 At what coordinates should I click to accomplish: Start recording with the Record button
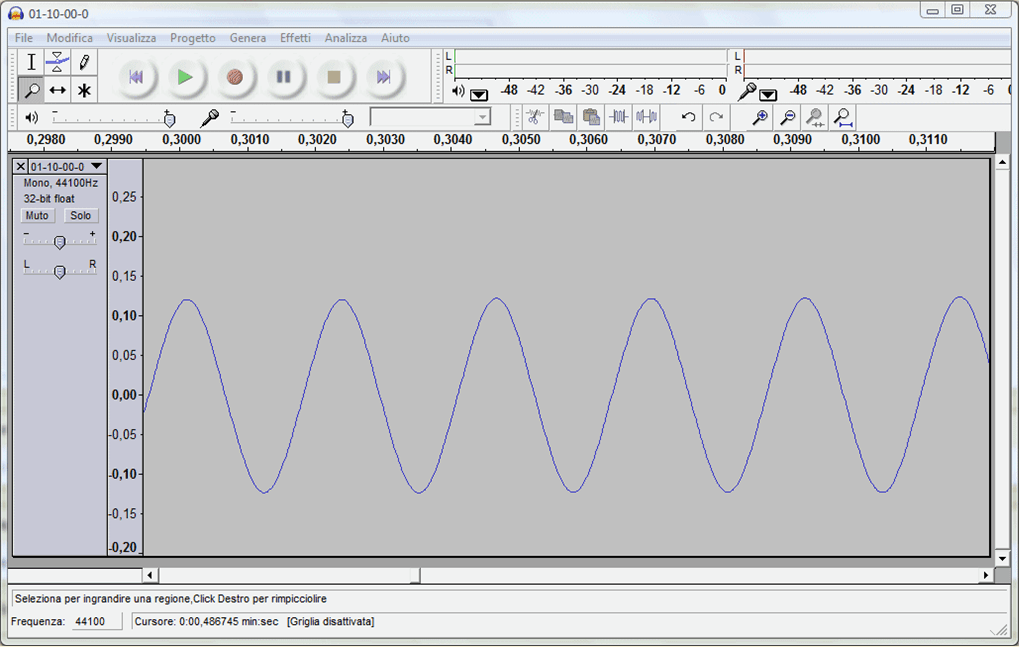pos(235,77)
